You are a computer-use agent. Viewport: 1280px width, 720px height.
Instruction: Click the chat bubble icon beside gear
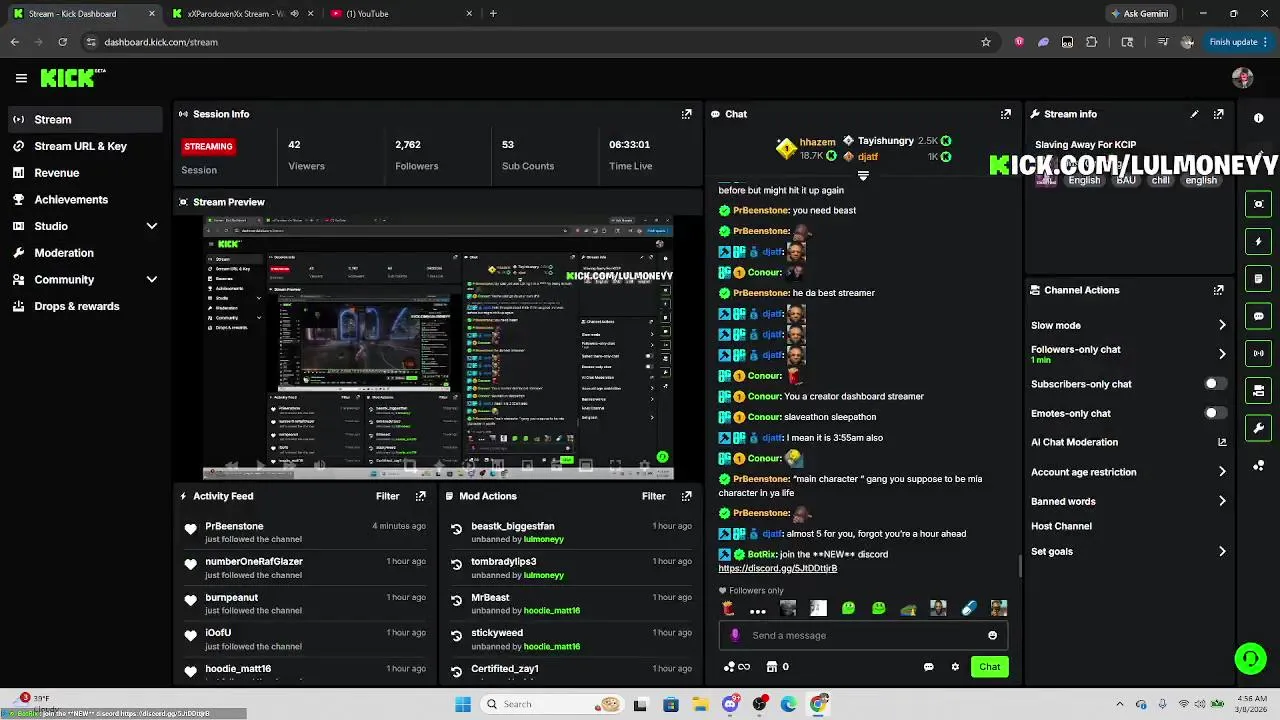[929, 667]
